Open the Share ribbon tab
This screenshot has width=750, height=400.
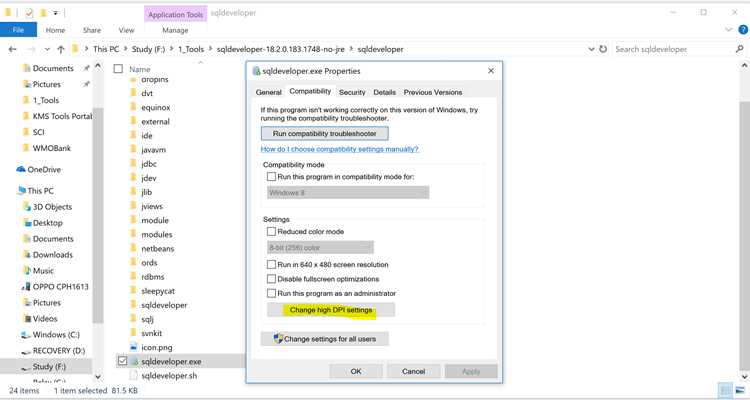pos(92,30)
